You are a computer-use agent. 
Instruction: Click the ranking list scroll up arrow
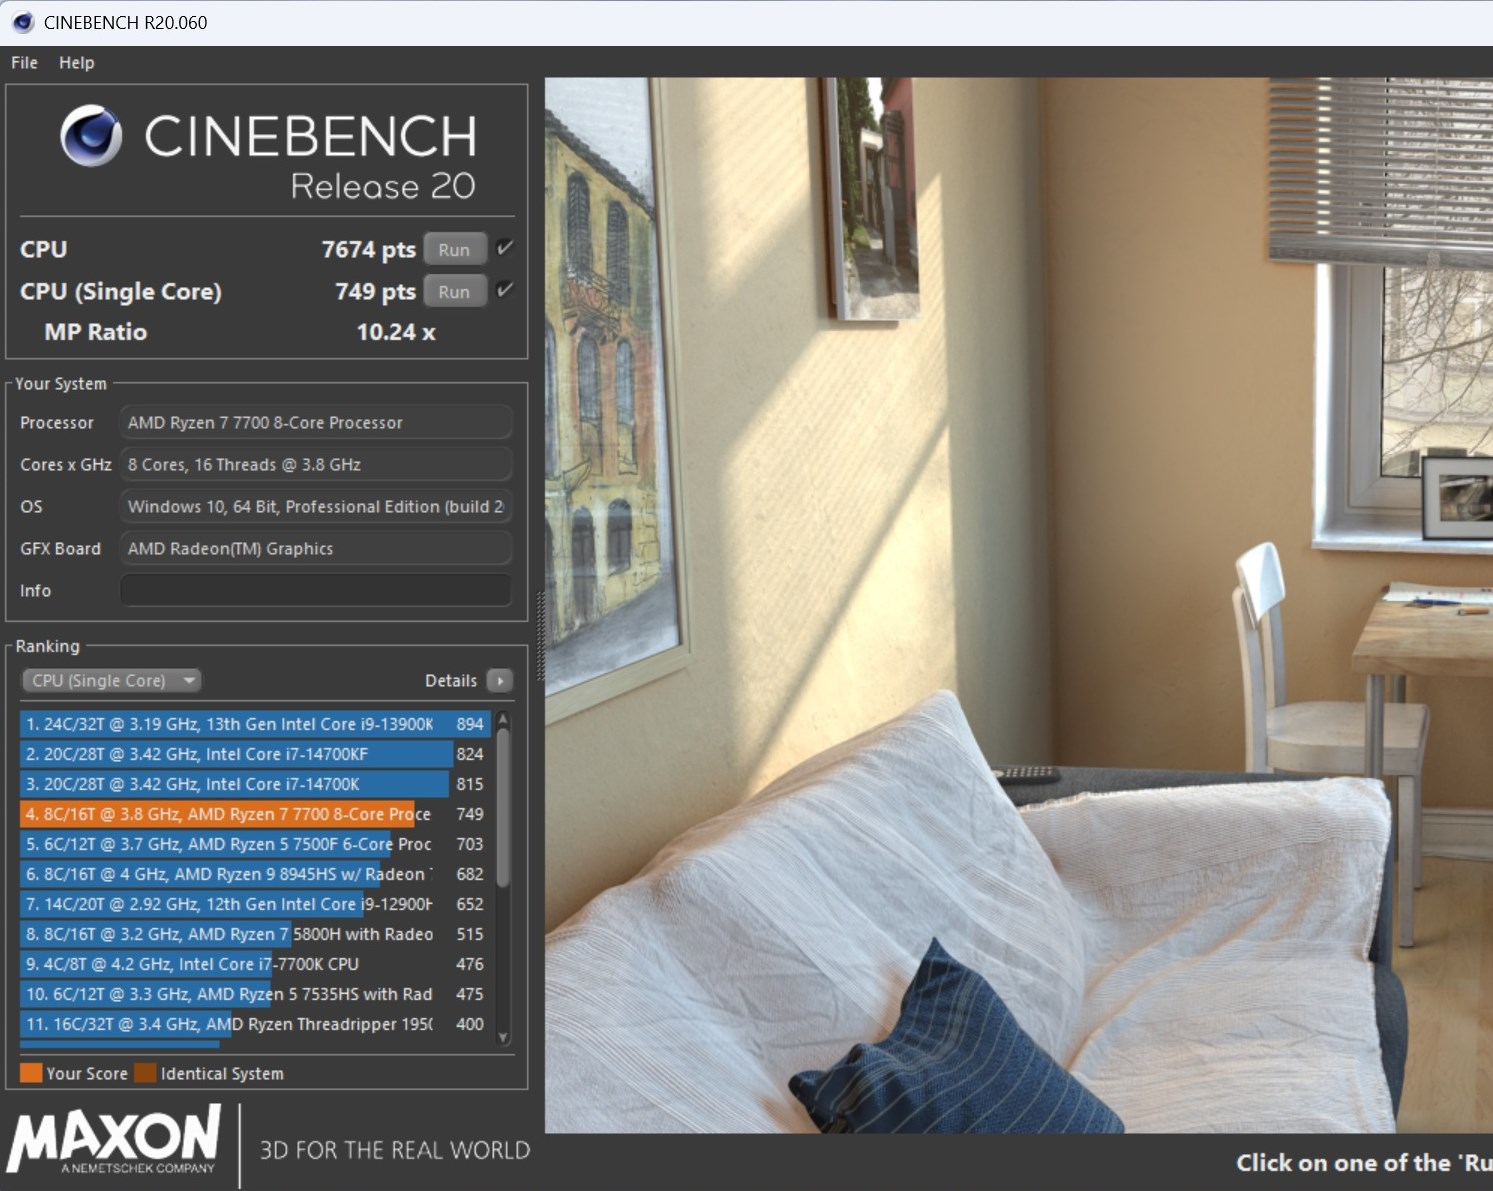503,718
